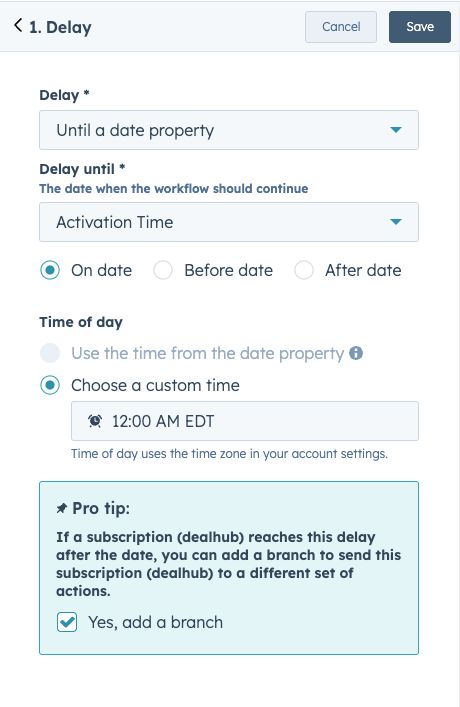Click the Until a date property text
The width and height of the screenshot is (460, 707).
135,130
